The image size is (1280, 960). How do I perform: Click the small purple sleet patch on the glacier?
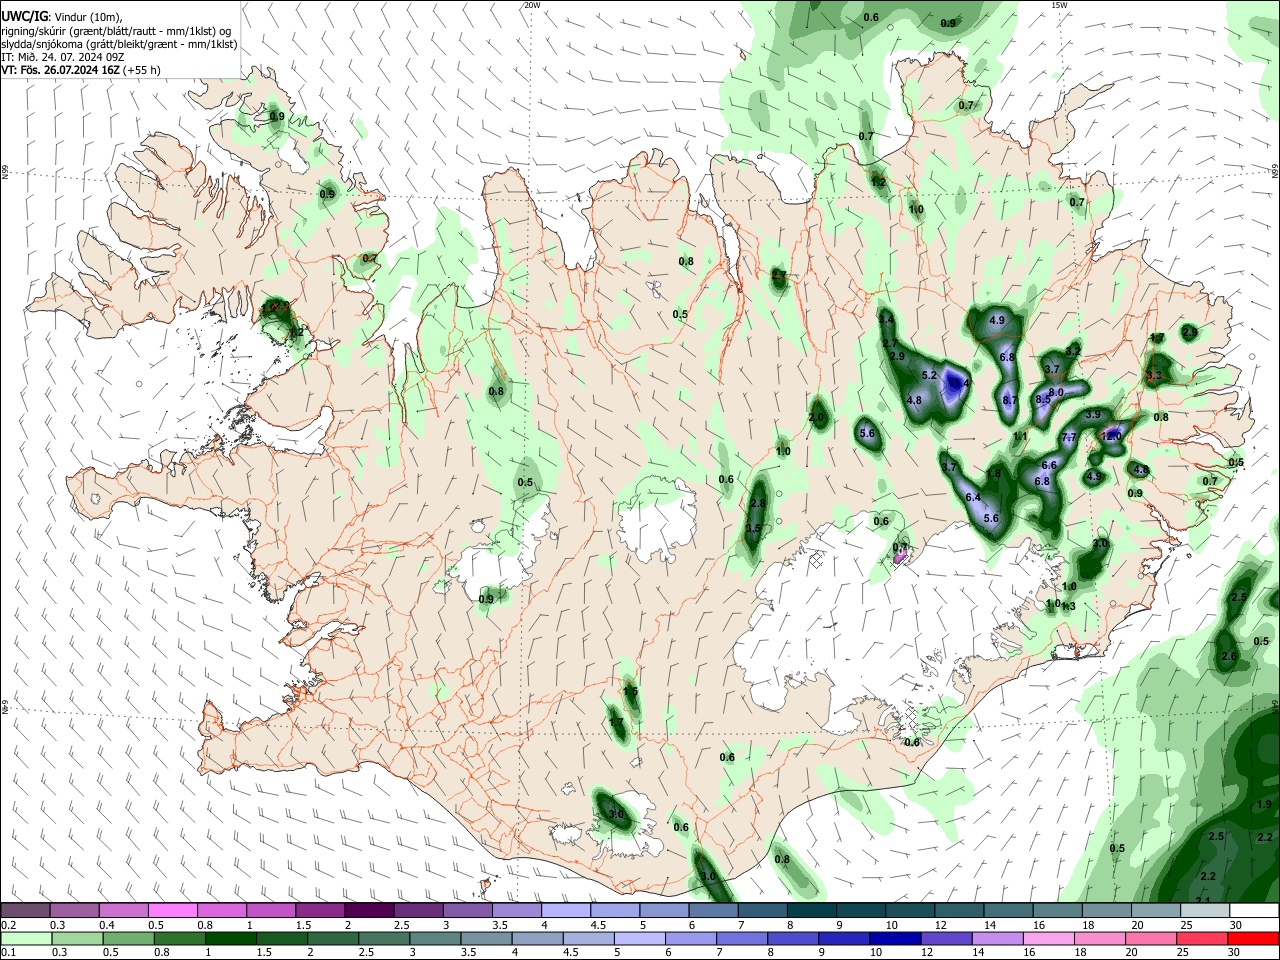899,557
